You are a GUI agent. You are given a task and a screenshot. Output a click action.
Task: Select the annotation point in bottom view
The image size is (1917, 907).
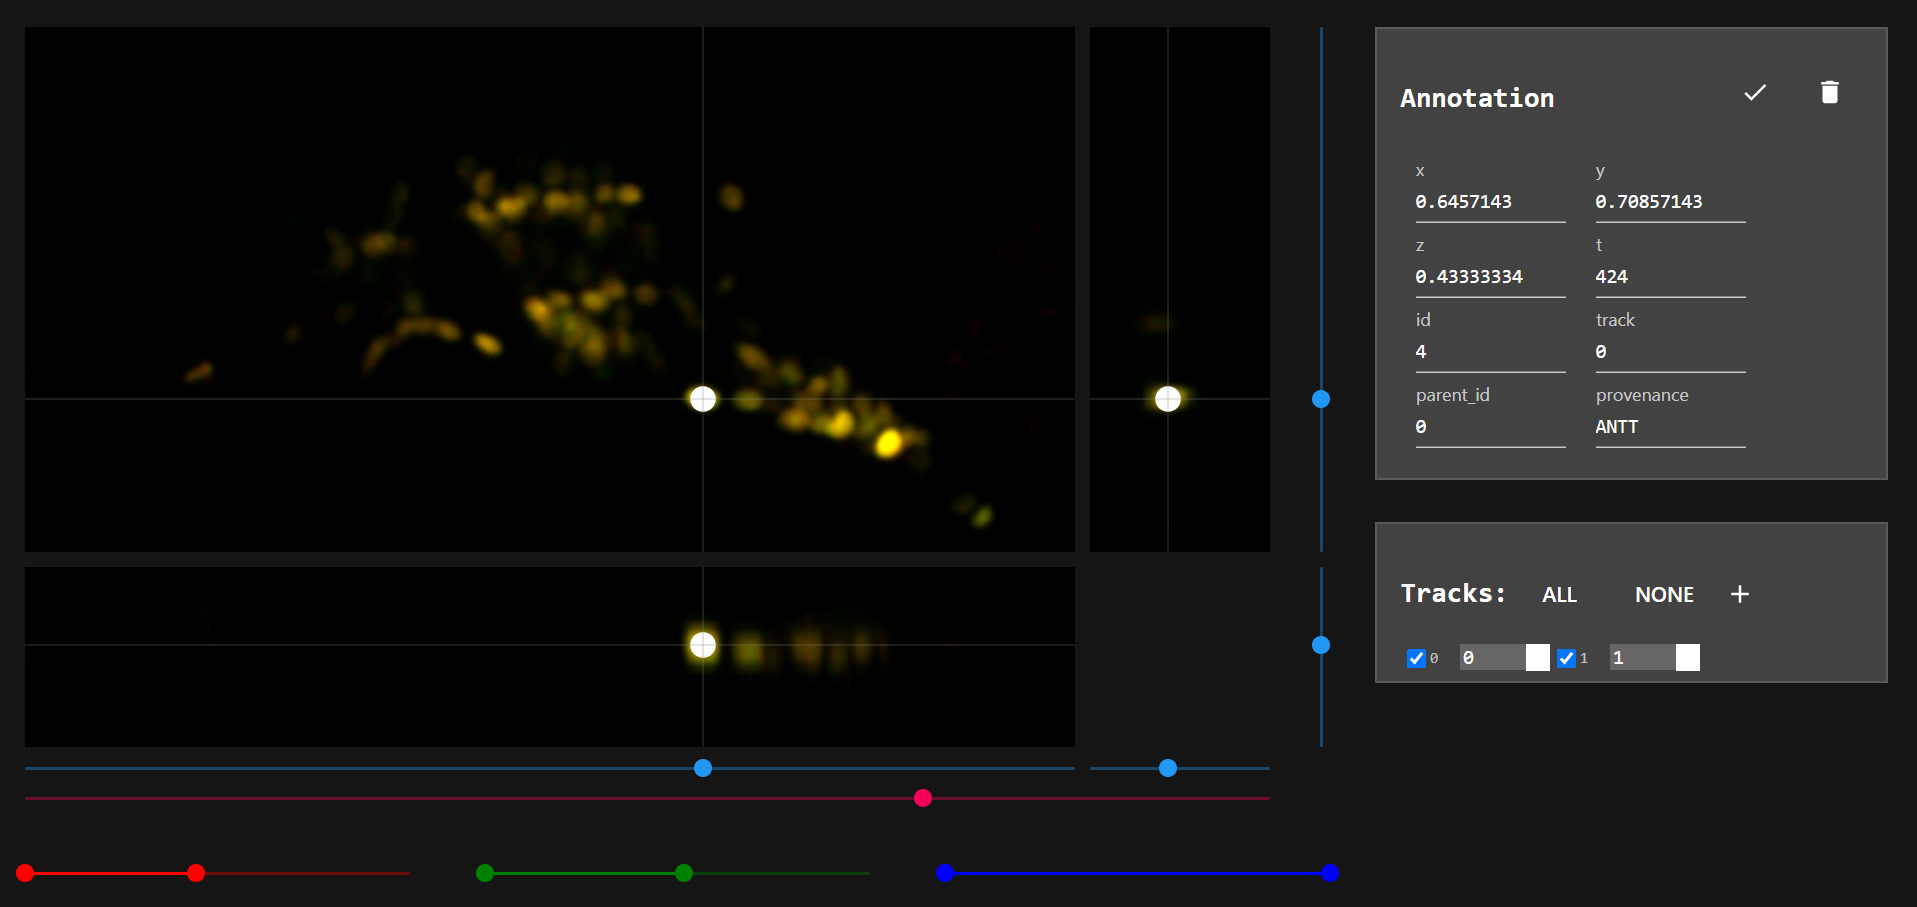pos(703,645)
